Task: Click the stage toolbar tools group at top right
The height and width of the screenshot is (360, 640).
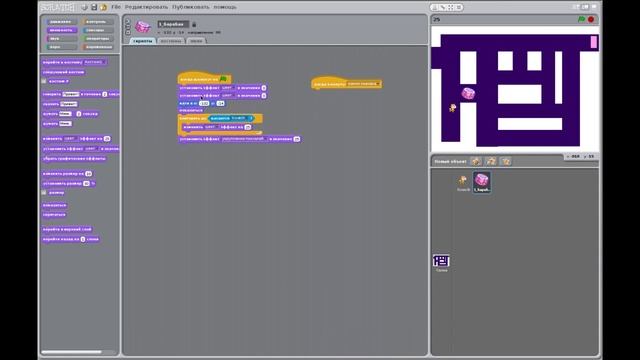Action: (446, 7)
